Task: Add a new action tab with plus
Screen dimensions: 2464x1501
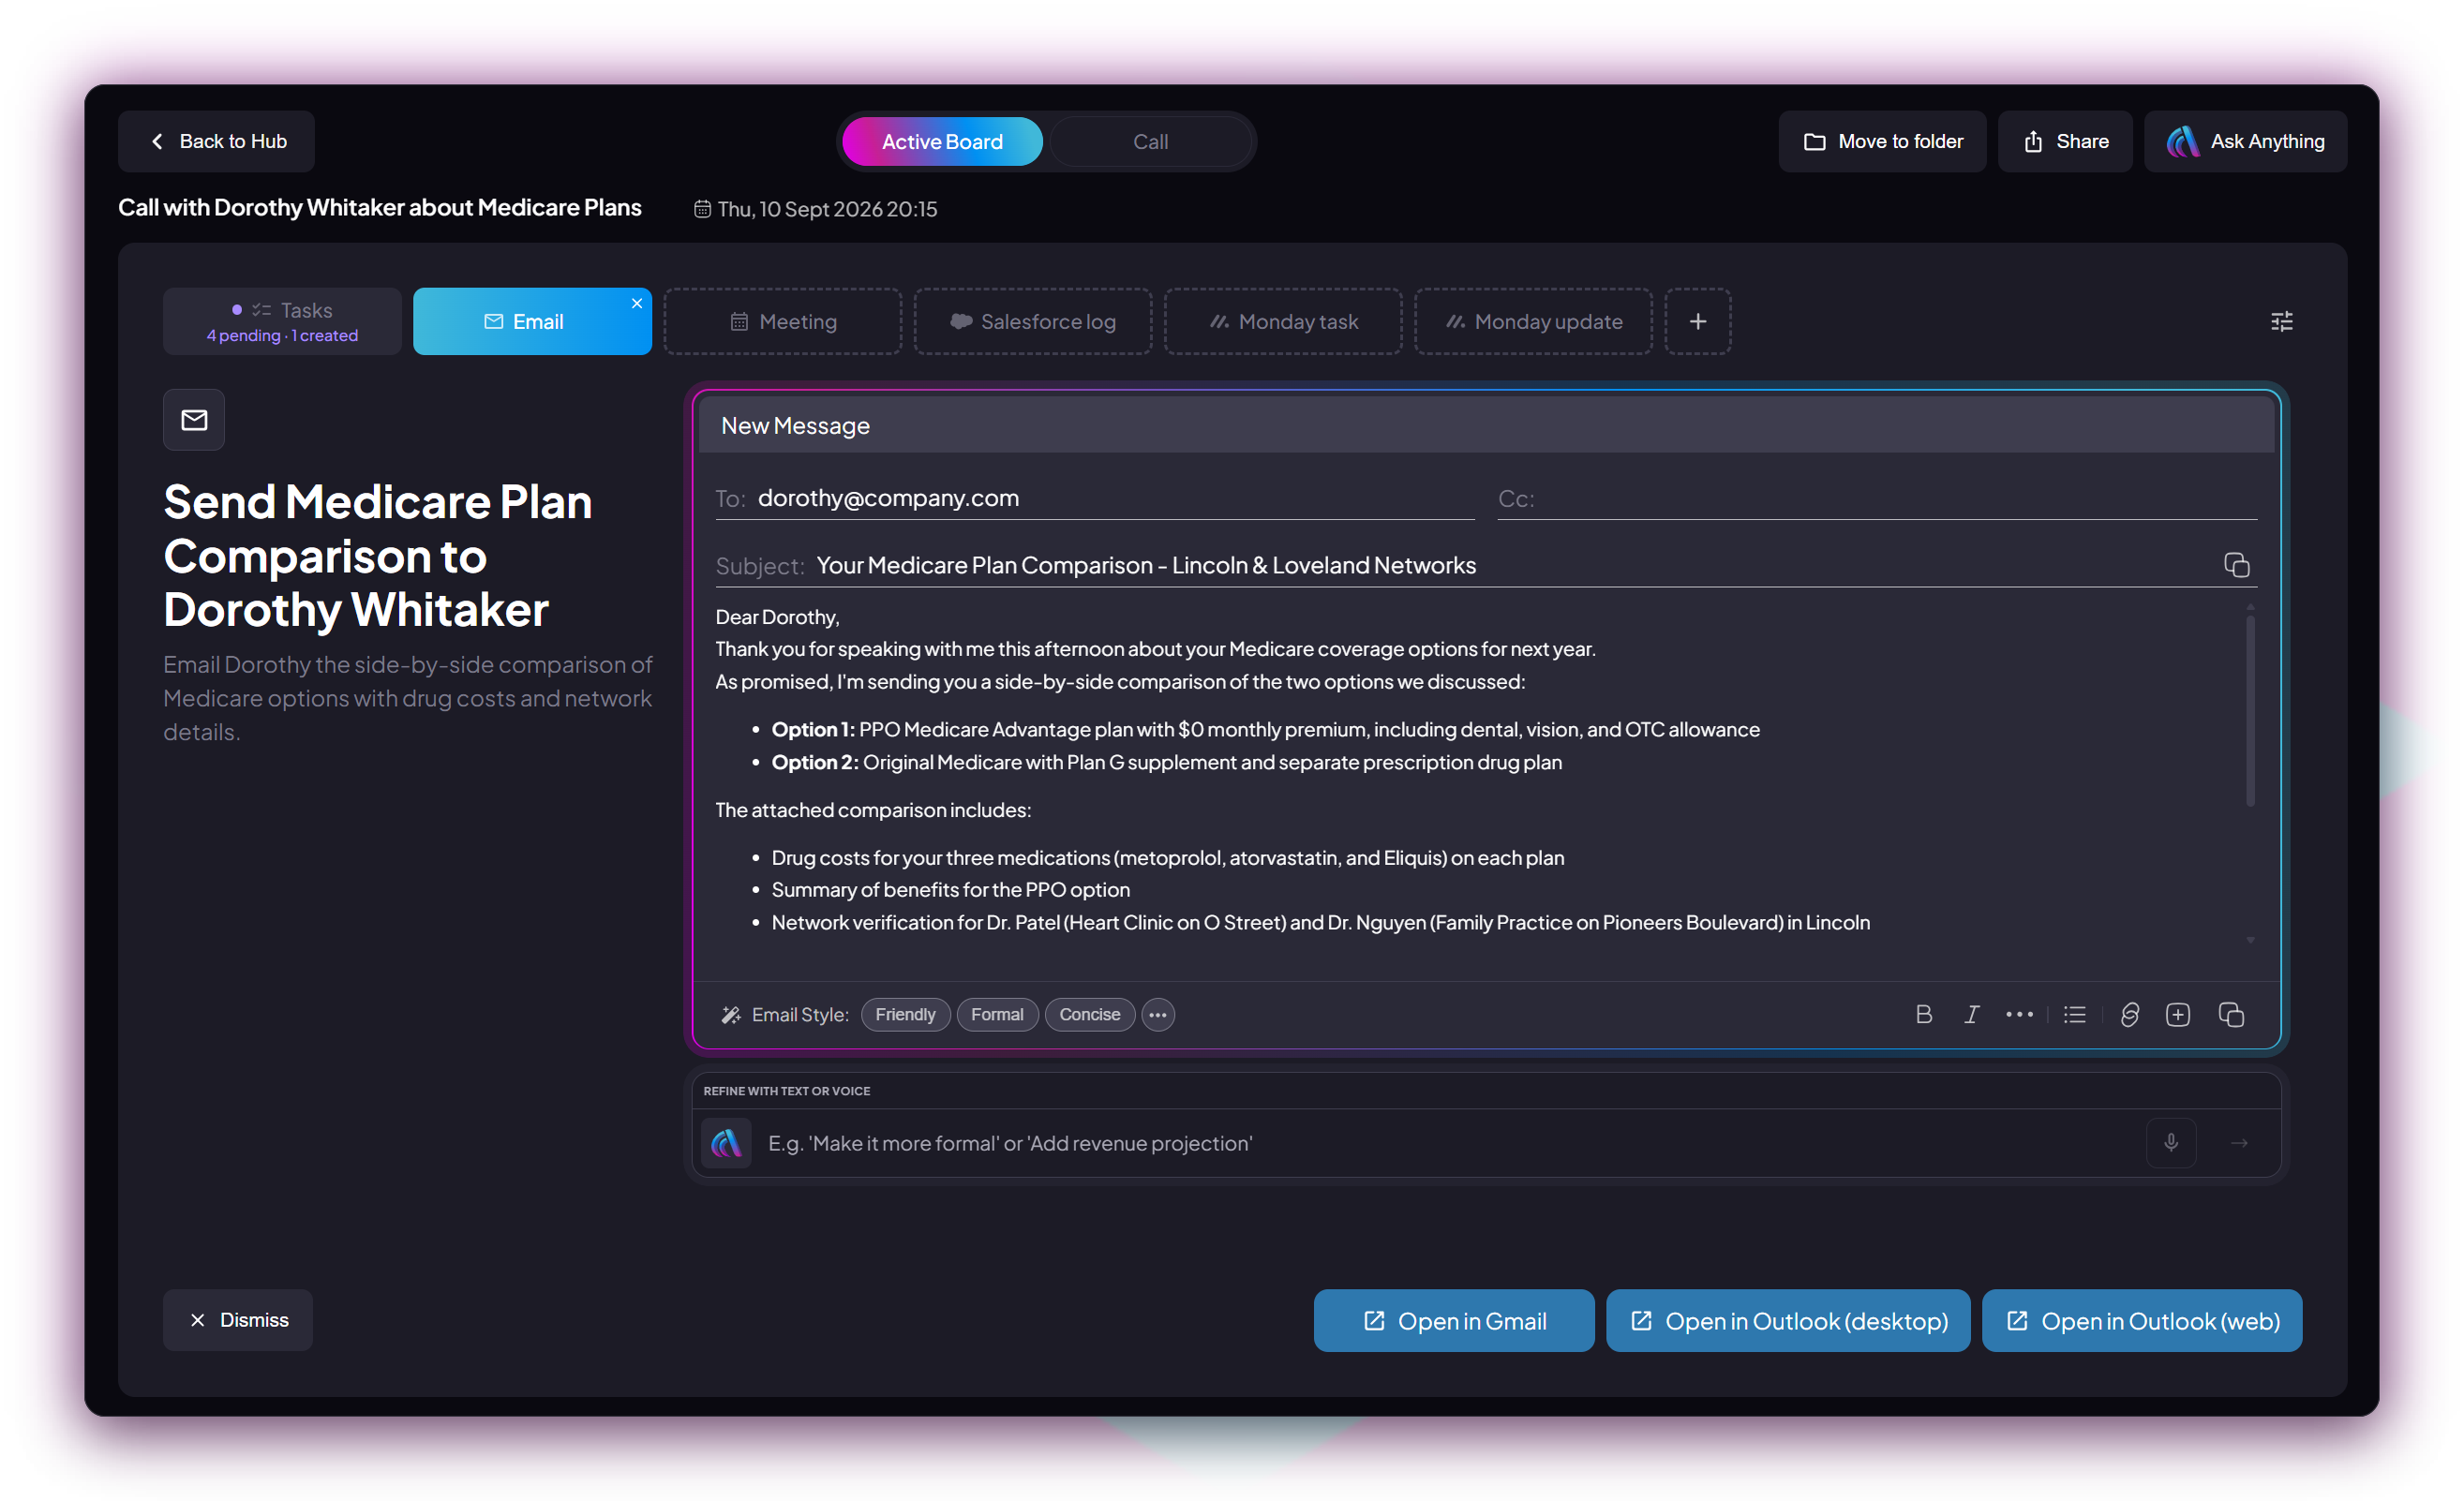Action: (1697, 321)
